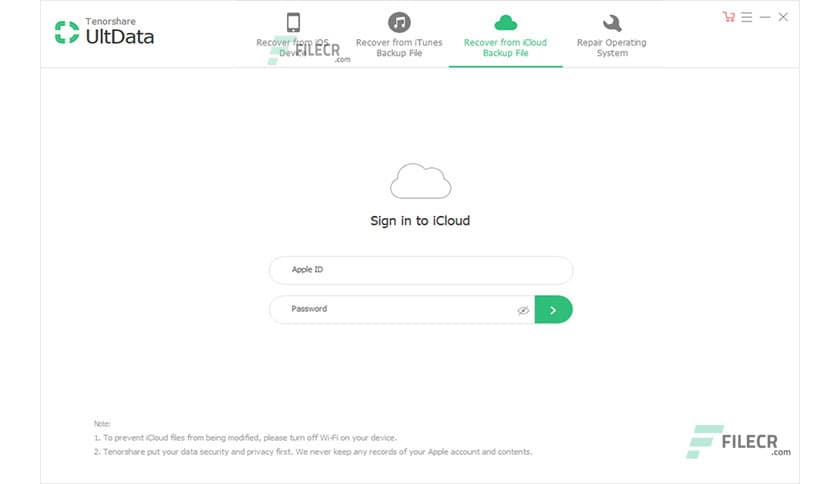836x484 pixels.
Task: Toggle password visibility eye icon
Action: click(x=523, y=310)
